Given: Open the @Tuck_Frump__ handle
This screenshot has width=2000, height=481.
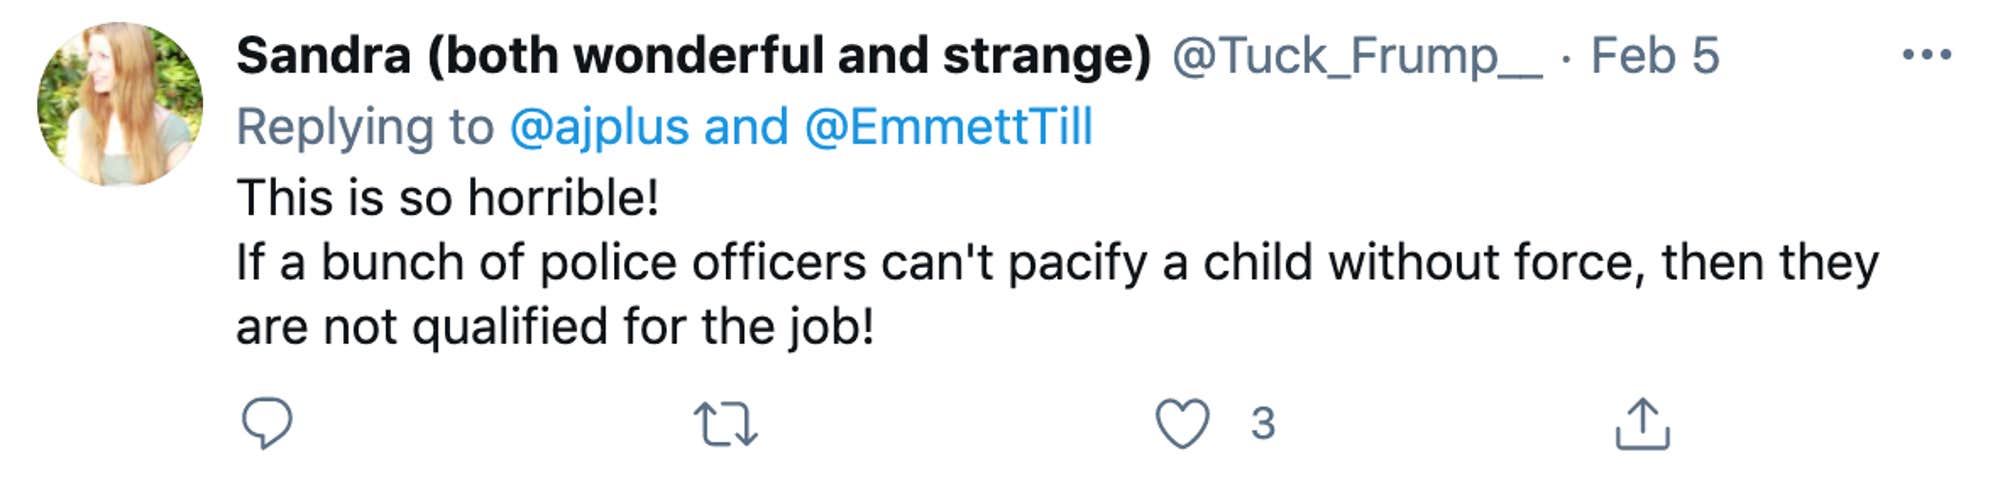Looking at the screenshot, I should [x=1357, y=55].
